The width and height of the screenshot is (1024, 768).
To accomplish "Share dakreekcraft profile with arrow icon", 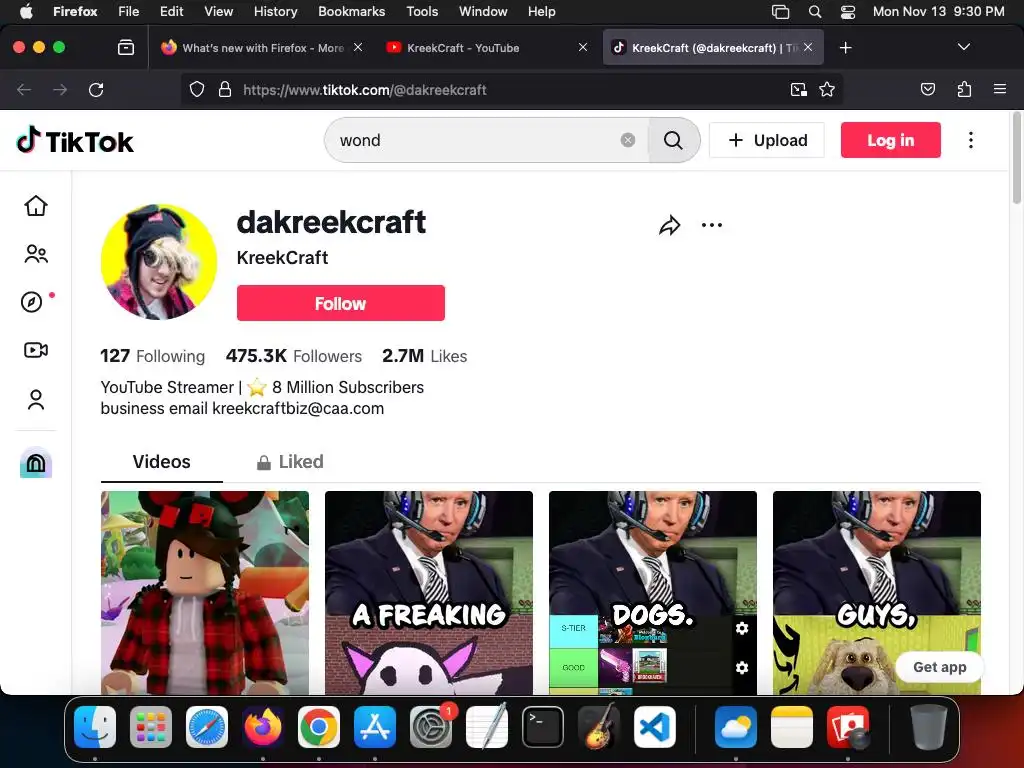I will click(669, 225).
